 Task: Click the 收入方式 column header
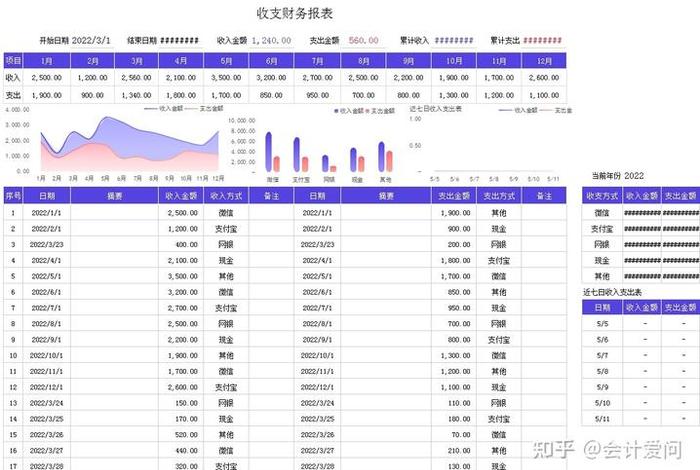pos(226,196)
